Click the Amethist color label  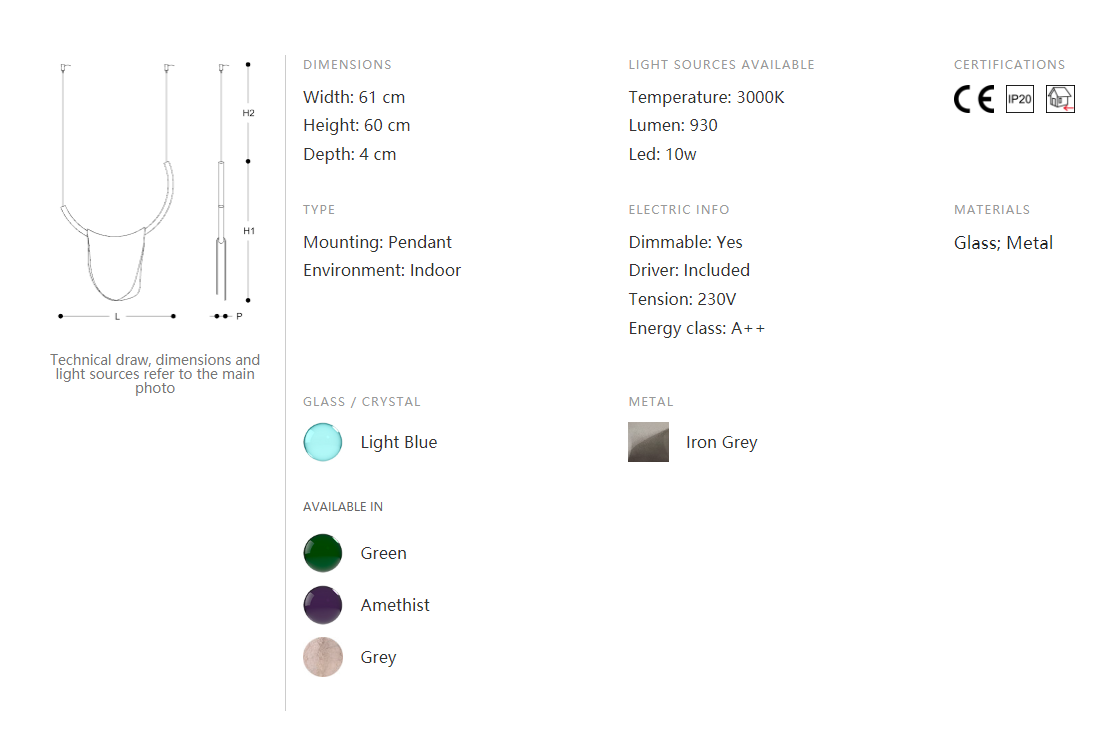395,605
